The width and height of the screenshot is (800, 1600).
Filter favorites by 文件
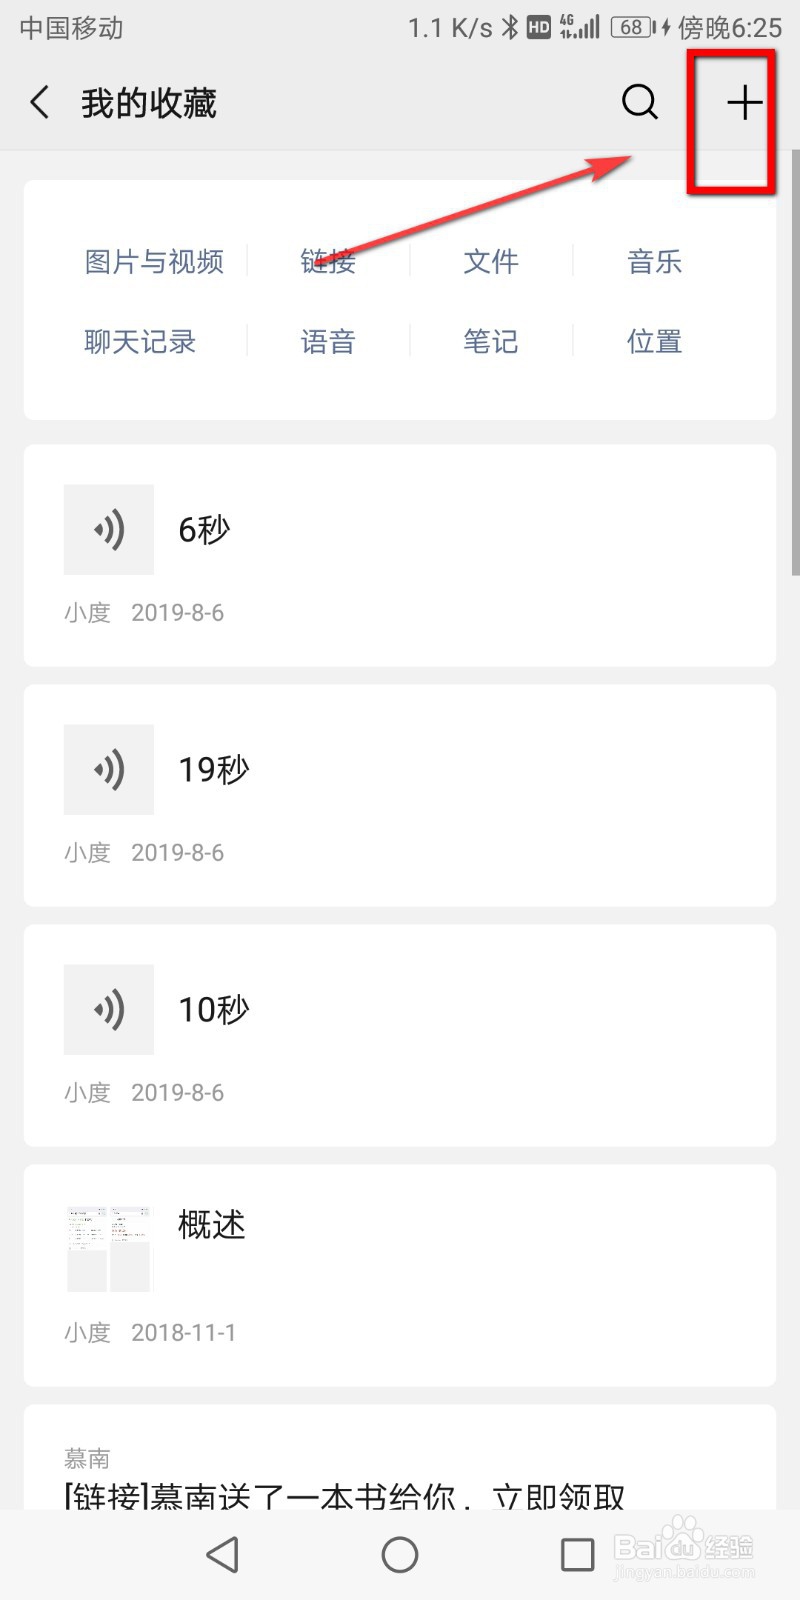(x=491, y=262)
